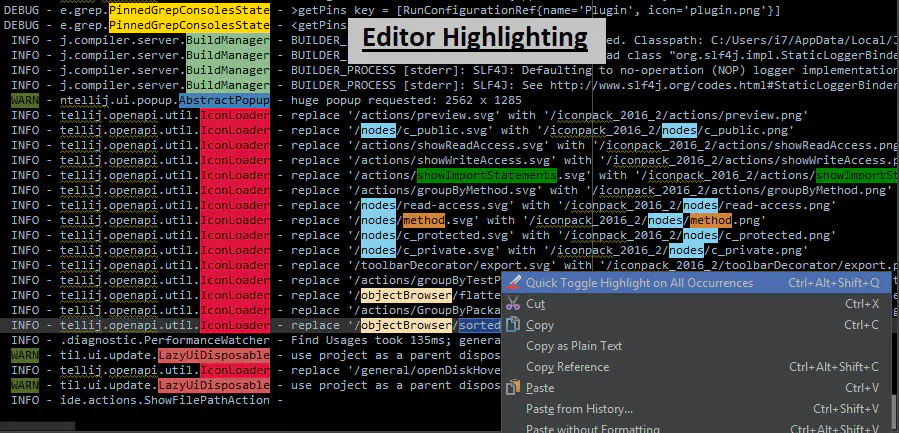This screenshot has height=433, width=899.
Task: Click "<getPins" on the second DEBUG line
Action: point(319,25)
